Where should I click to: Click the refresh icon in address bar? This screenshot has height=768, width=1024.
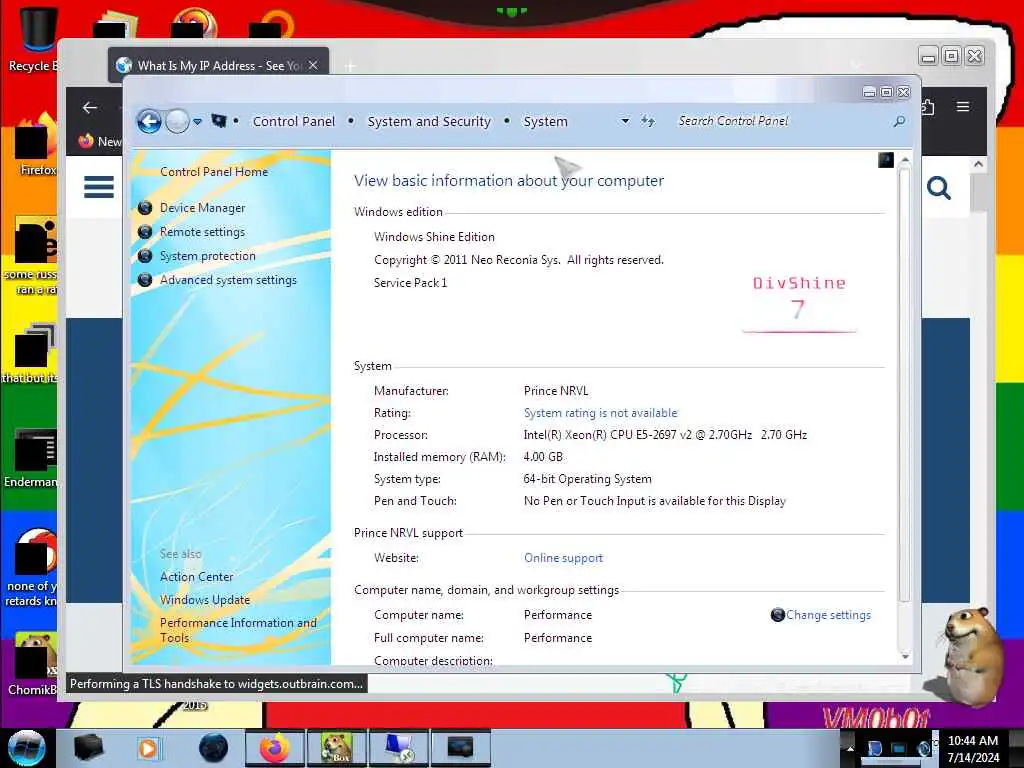(x=647, y=121)
